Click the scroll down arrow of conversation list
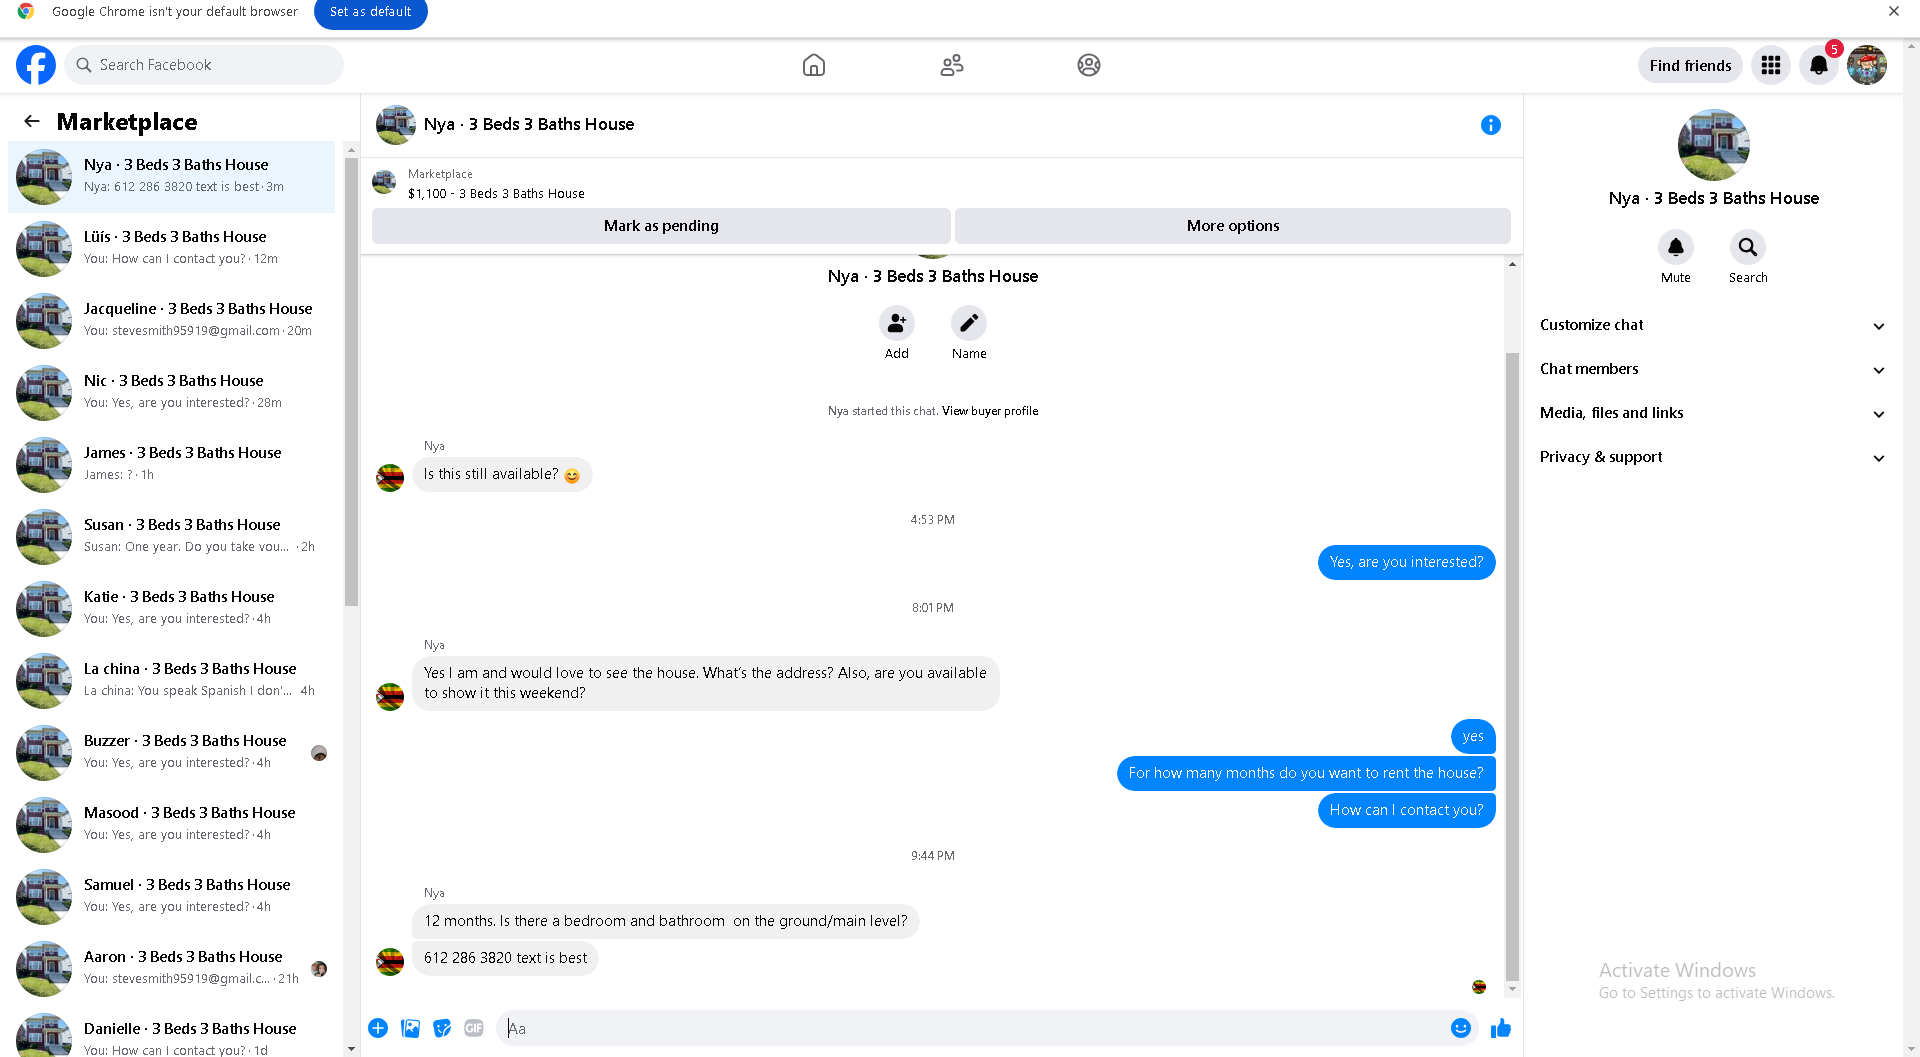 pyautogui.click(x=351, y=1049)
